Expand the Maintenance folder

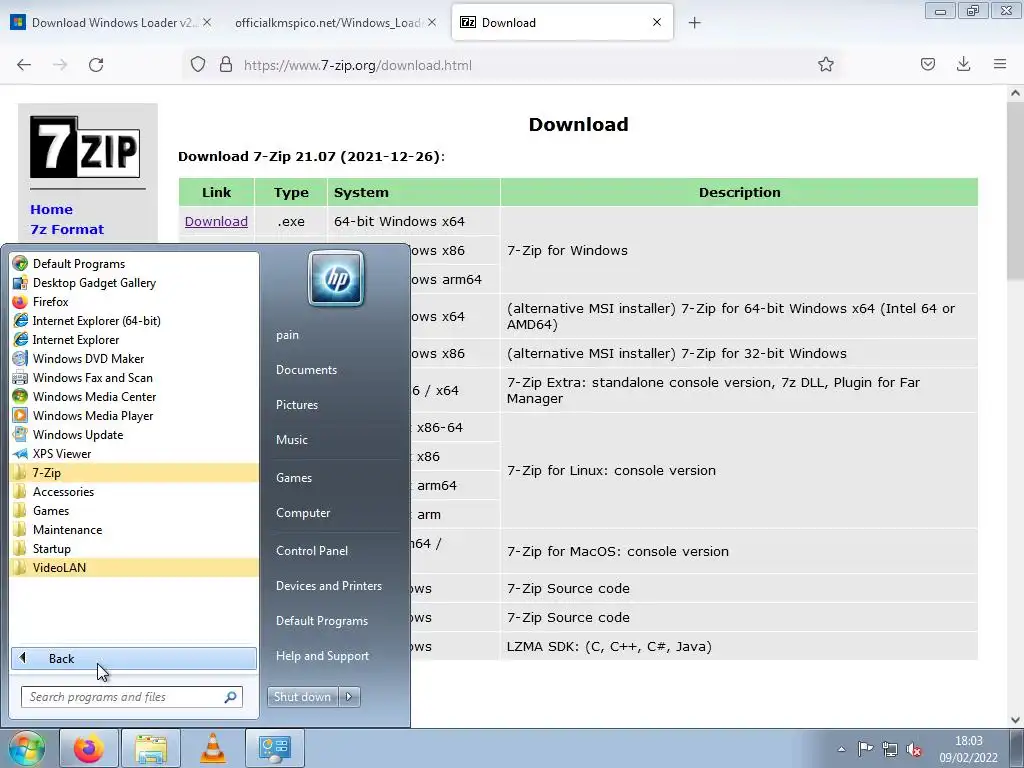tap(134, 530)
